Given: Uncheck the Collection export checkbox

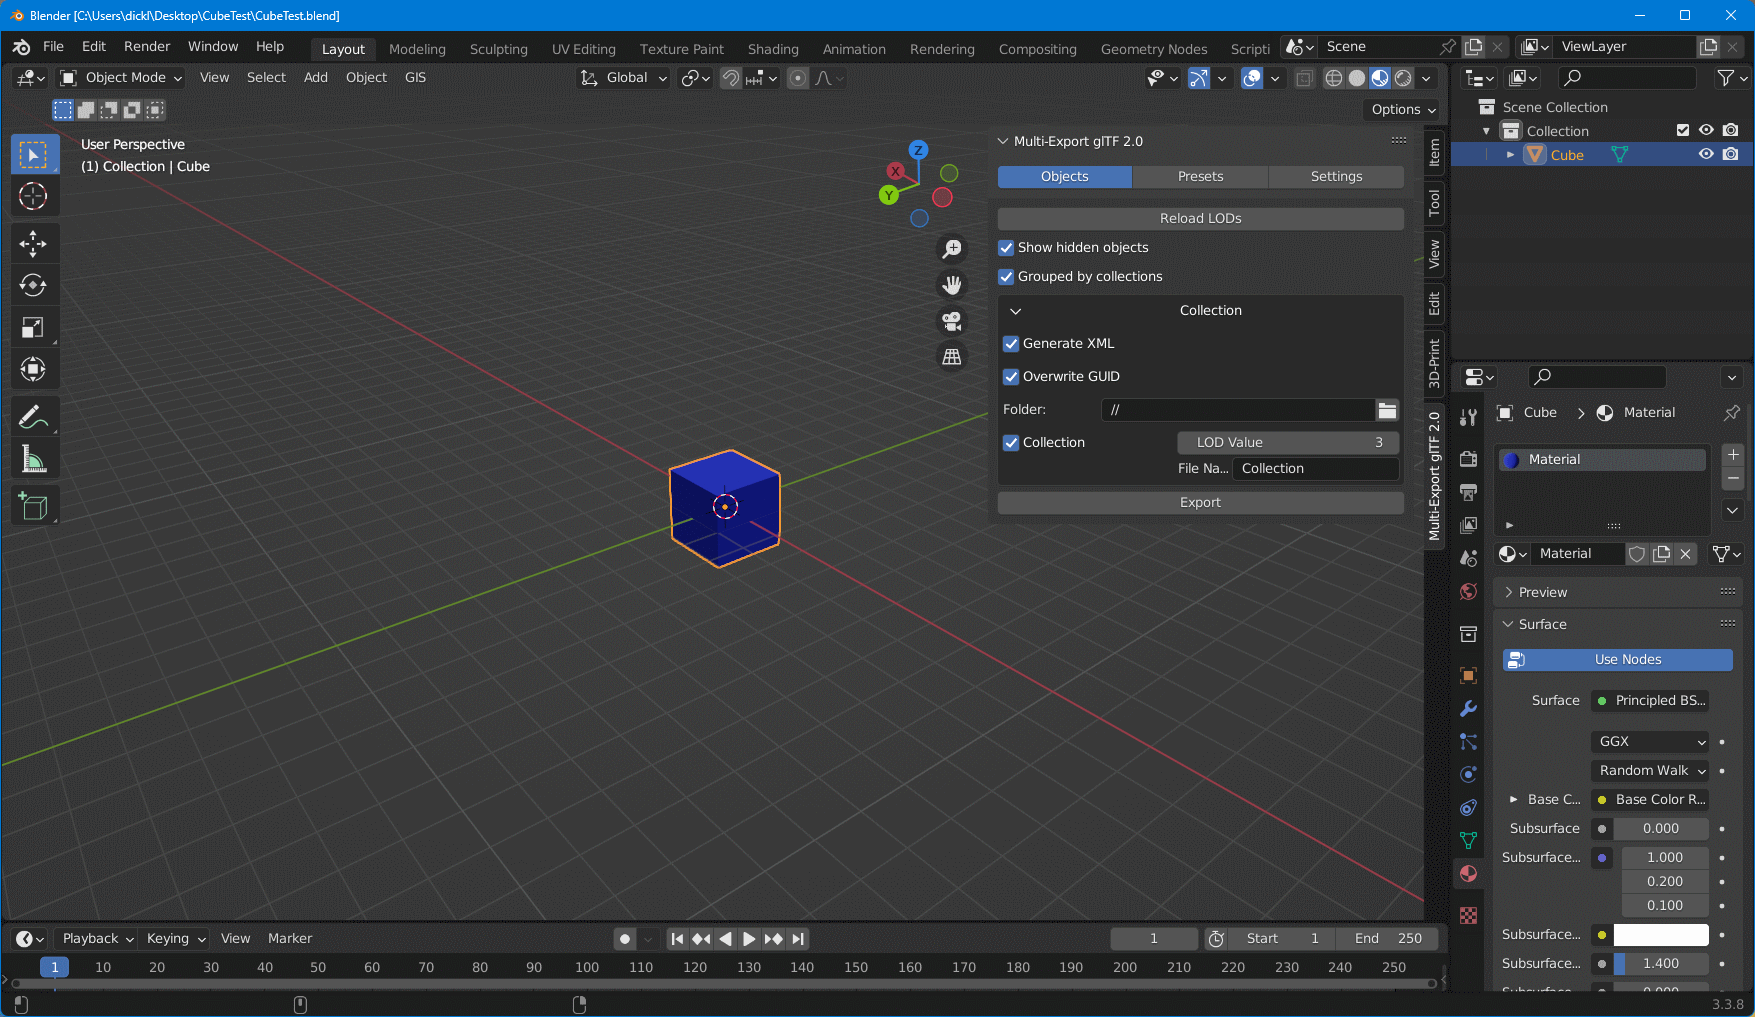Looking at the screenshot, I should coord(1011,443).
